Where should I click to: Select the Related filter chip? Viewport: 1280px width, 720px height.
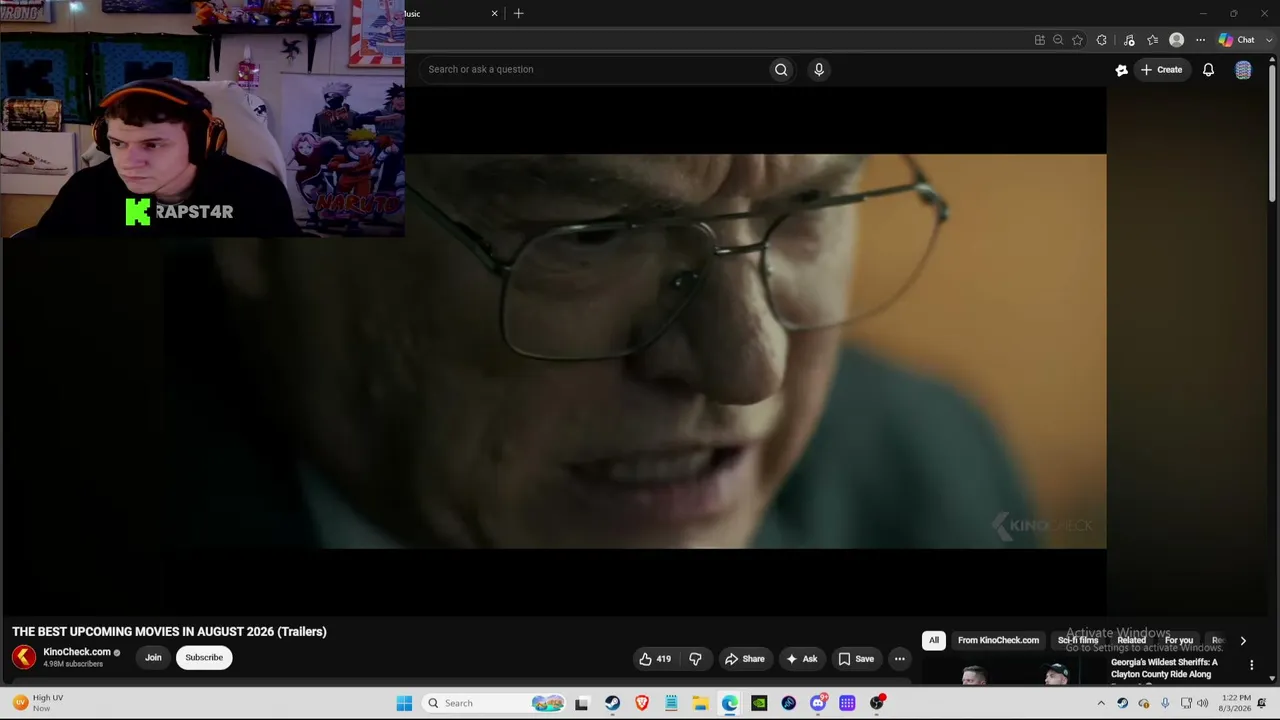pos(1132,640)
